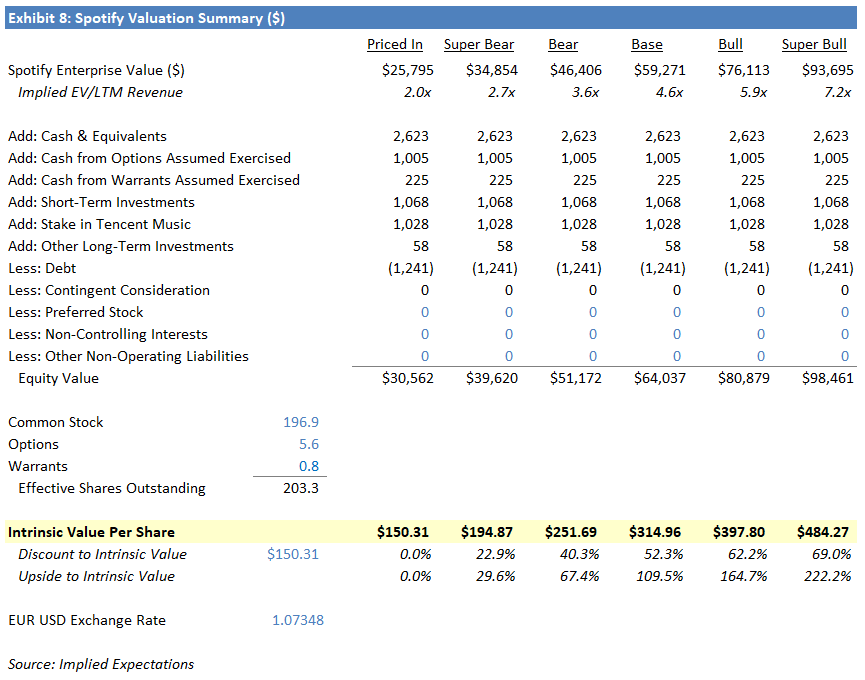Screen dimensions: 865x680
Task: Click enterprise value cell $25,795
Action: [408, 71]
